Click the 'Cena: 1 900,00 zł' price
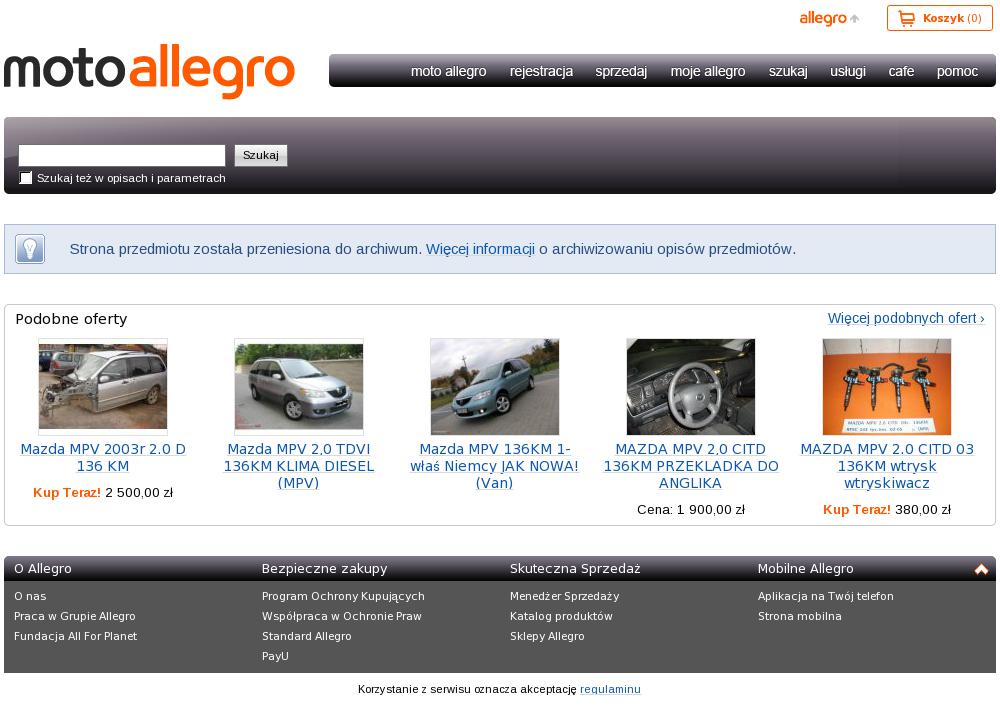The width and height of the screenshot is (1000, 709). tap(691, 509)
